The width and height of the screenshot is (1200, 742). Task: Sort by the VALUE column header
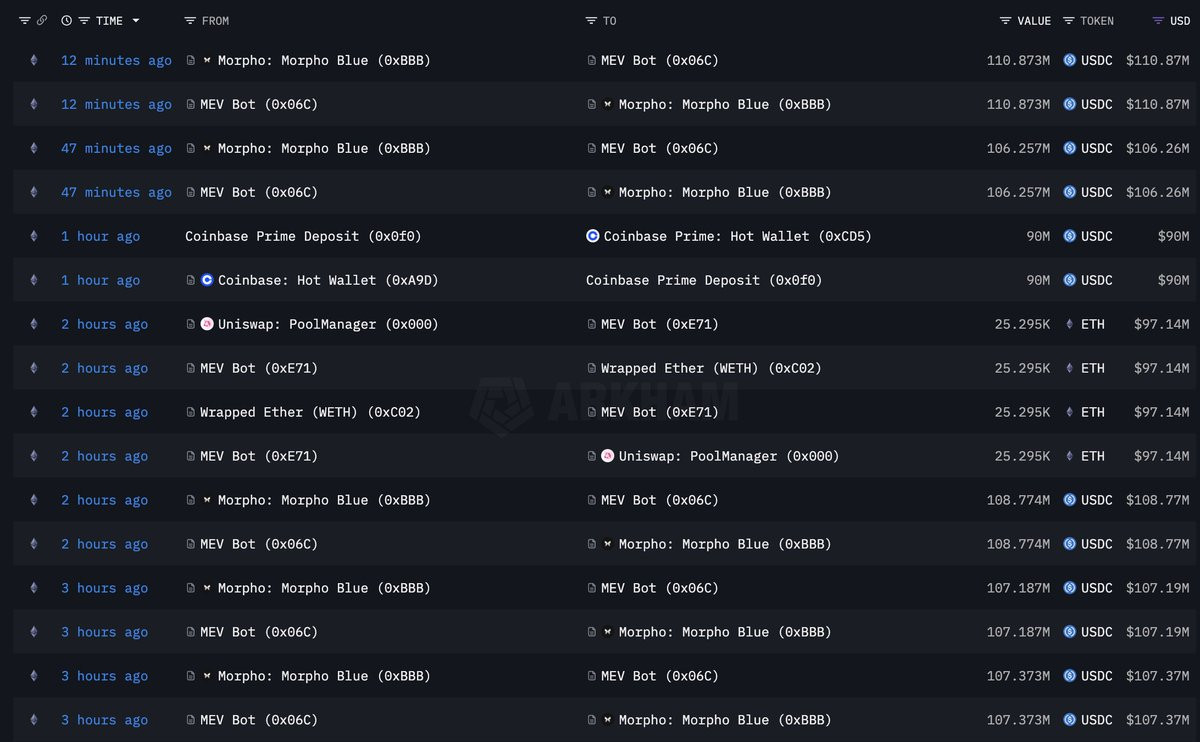[x=1034, y=20]
